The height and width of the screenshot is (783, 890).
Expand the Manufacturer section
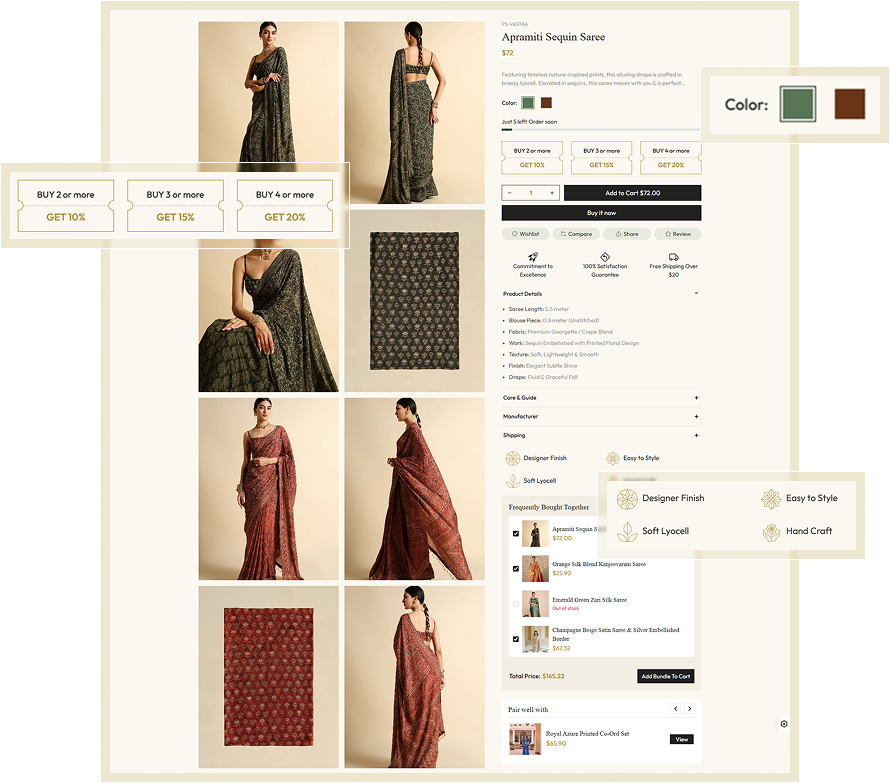click(x=601, y=417)
